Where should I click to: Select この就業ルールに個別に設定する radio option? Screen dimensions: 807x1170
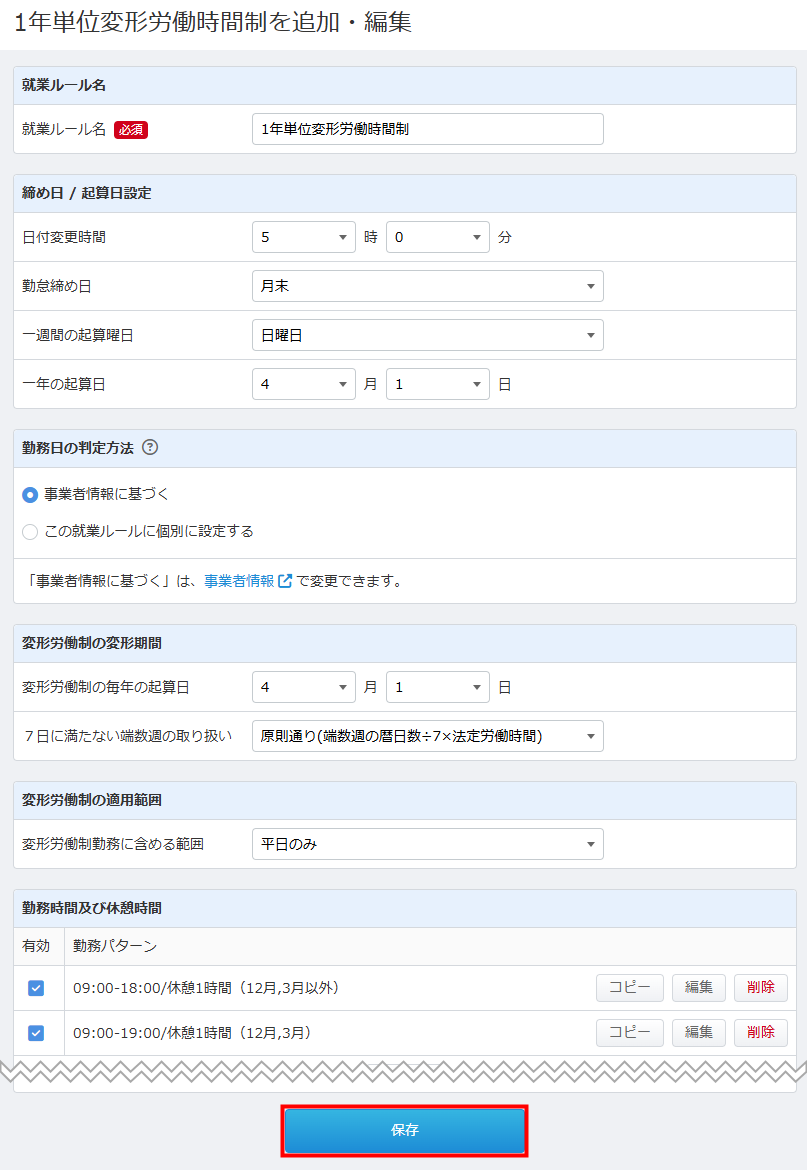pyautogui.click(x=30, y=532)
